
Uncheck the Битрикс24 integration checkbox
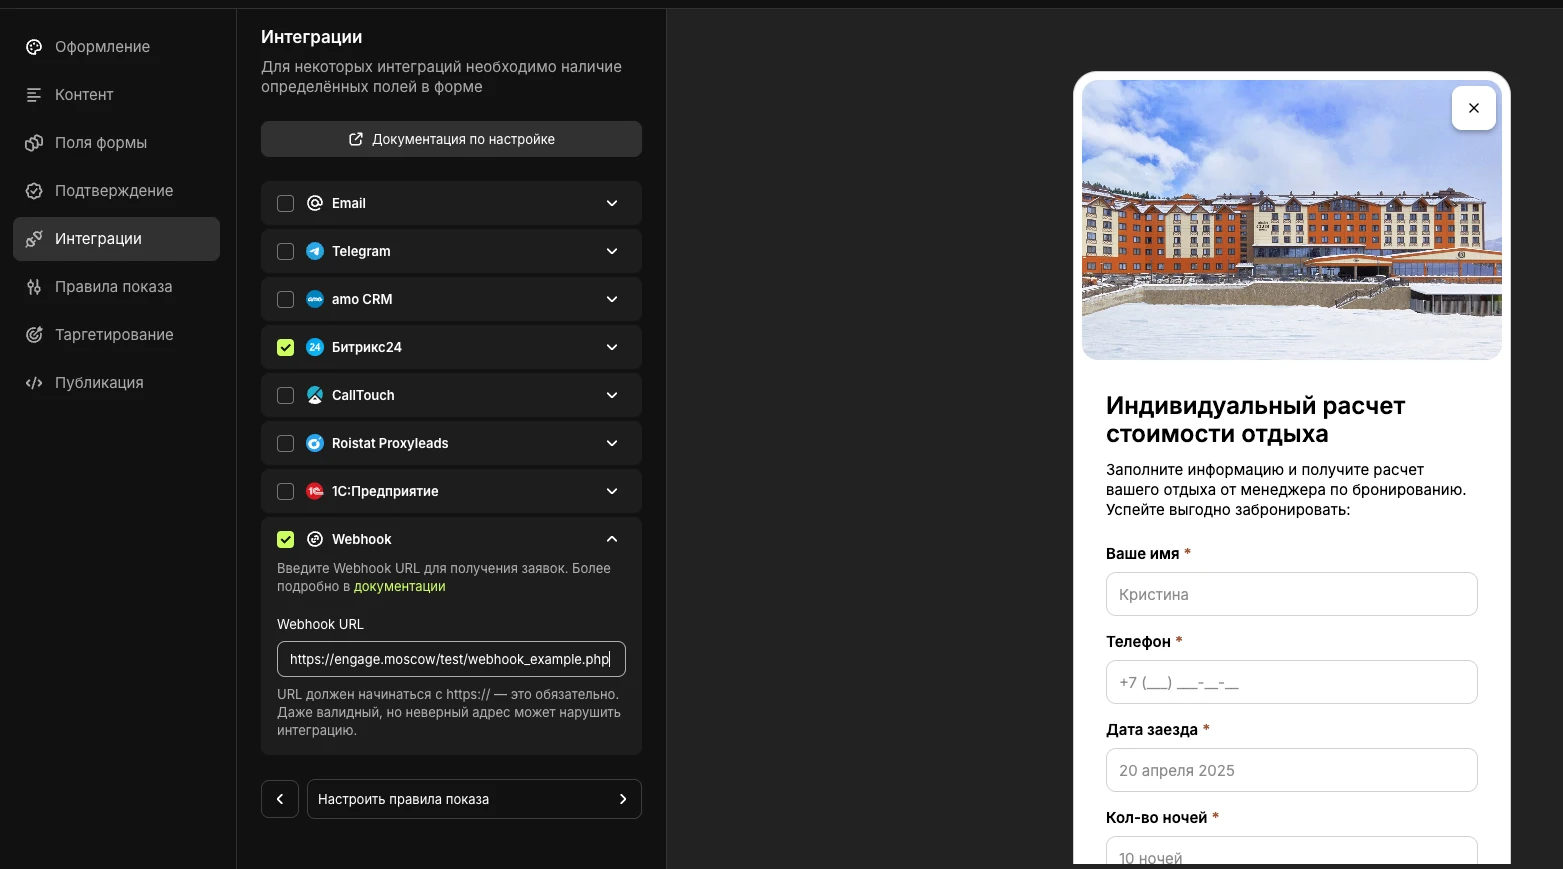(285, 347)
